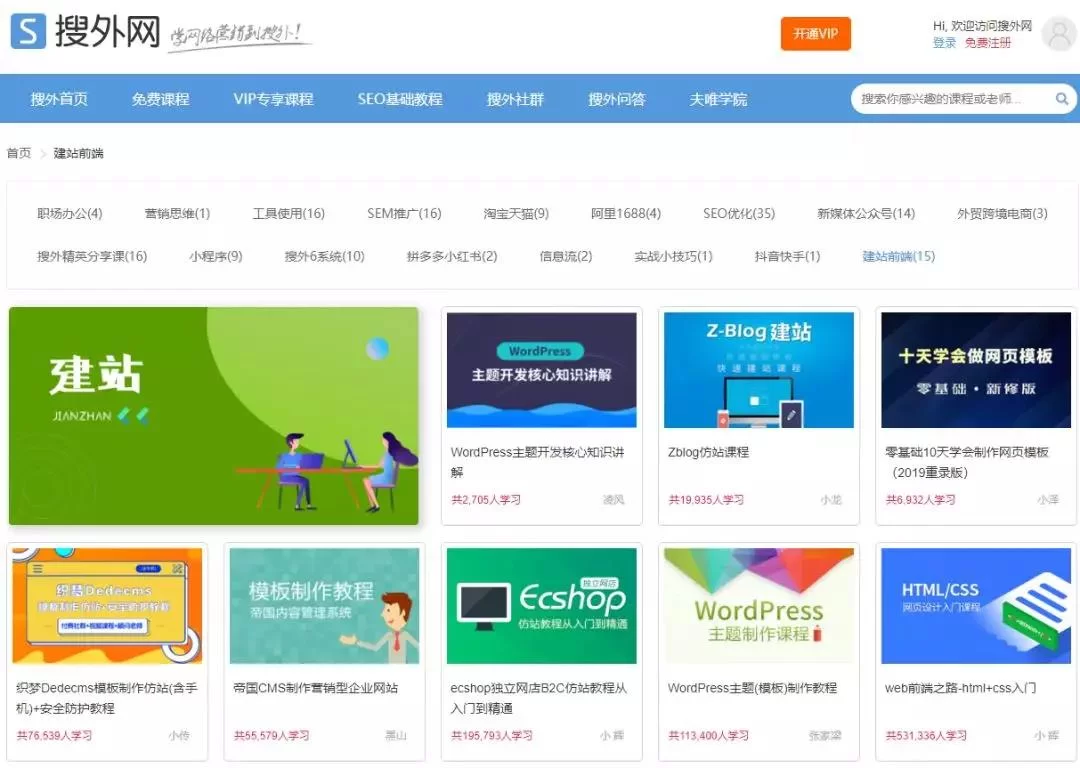This screenshot has width=1080, height=768.
Task: Select the 搜外首页 menu item
Action: click(x=57, y=99)
